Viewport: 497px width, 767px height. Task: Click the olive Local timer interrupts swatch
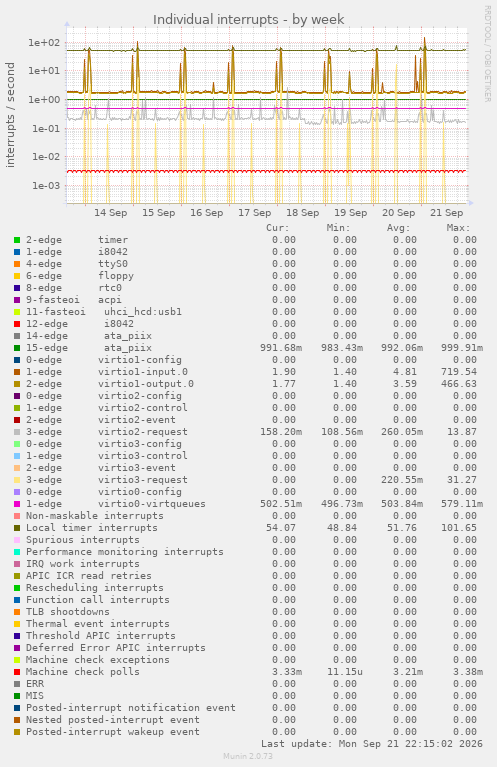click(17, 528)
